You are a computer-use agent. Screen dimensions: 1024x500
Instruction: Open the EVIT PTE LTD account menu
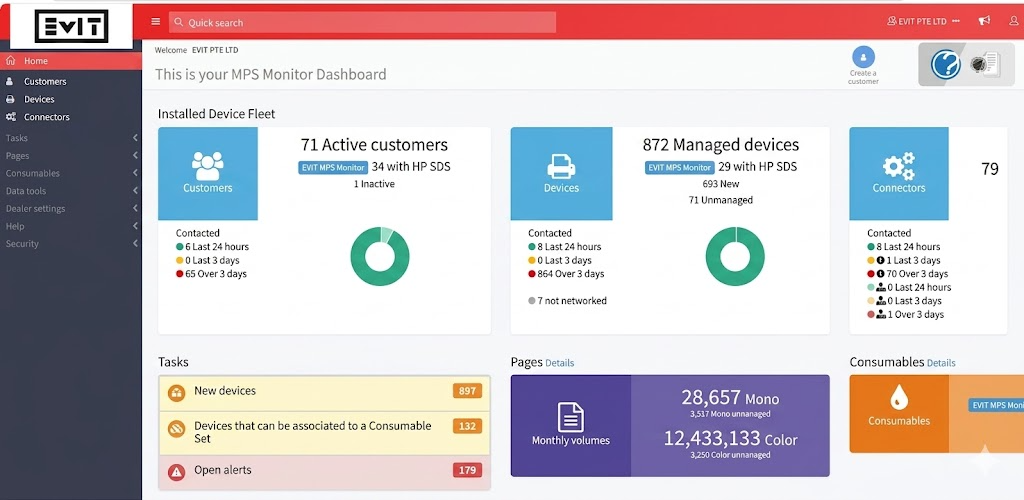coord(923,22)
